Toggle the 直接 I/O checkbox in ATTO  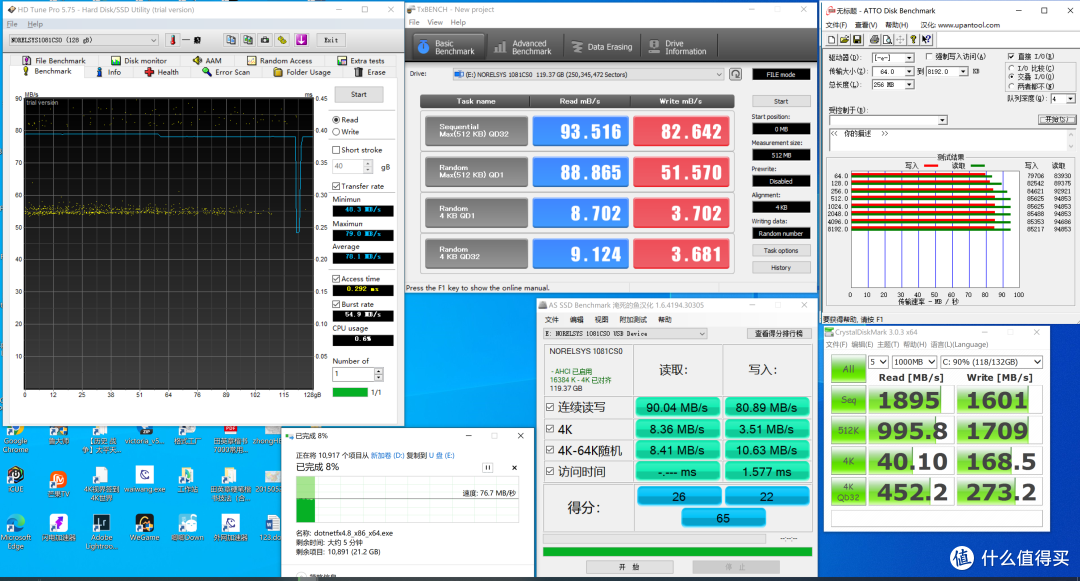1010,56
